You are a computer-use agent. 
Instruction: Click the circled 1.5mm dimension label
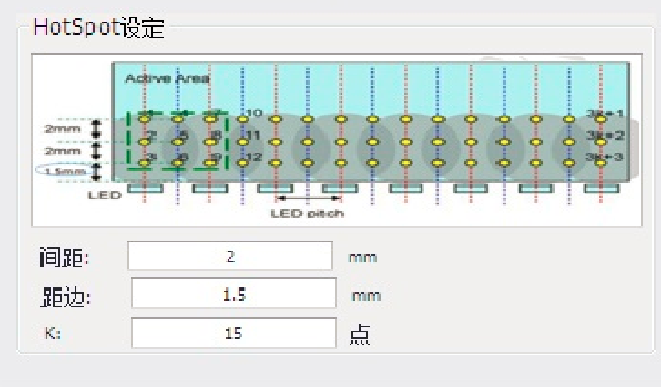[64, 171]
